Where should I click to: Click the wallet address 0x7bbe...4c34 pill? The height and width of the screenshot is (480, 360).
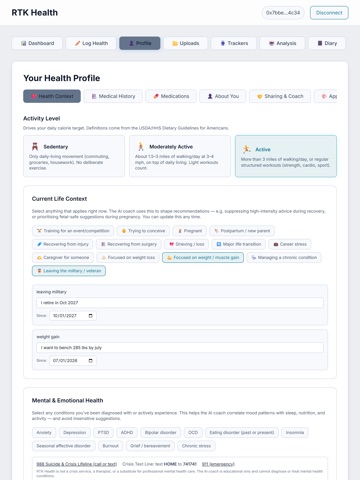(x=283, y=13)
